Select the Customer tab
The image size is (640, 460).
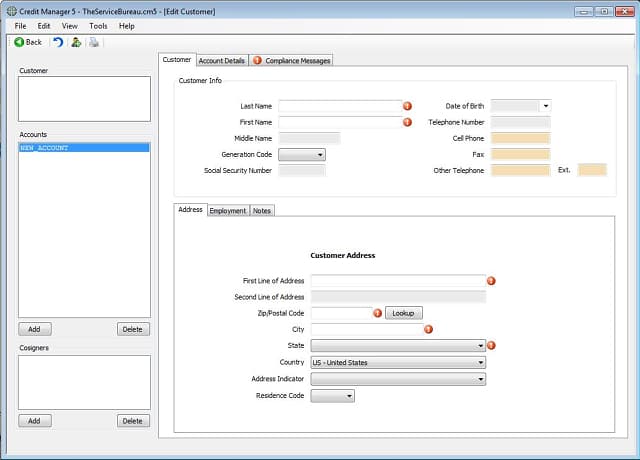click(177, 60)
